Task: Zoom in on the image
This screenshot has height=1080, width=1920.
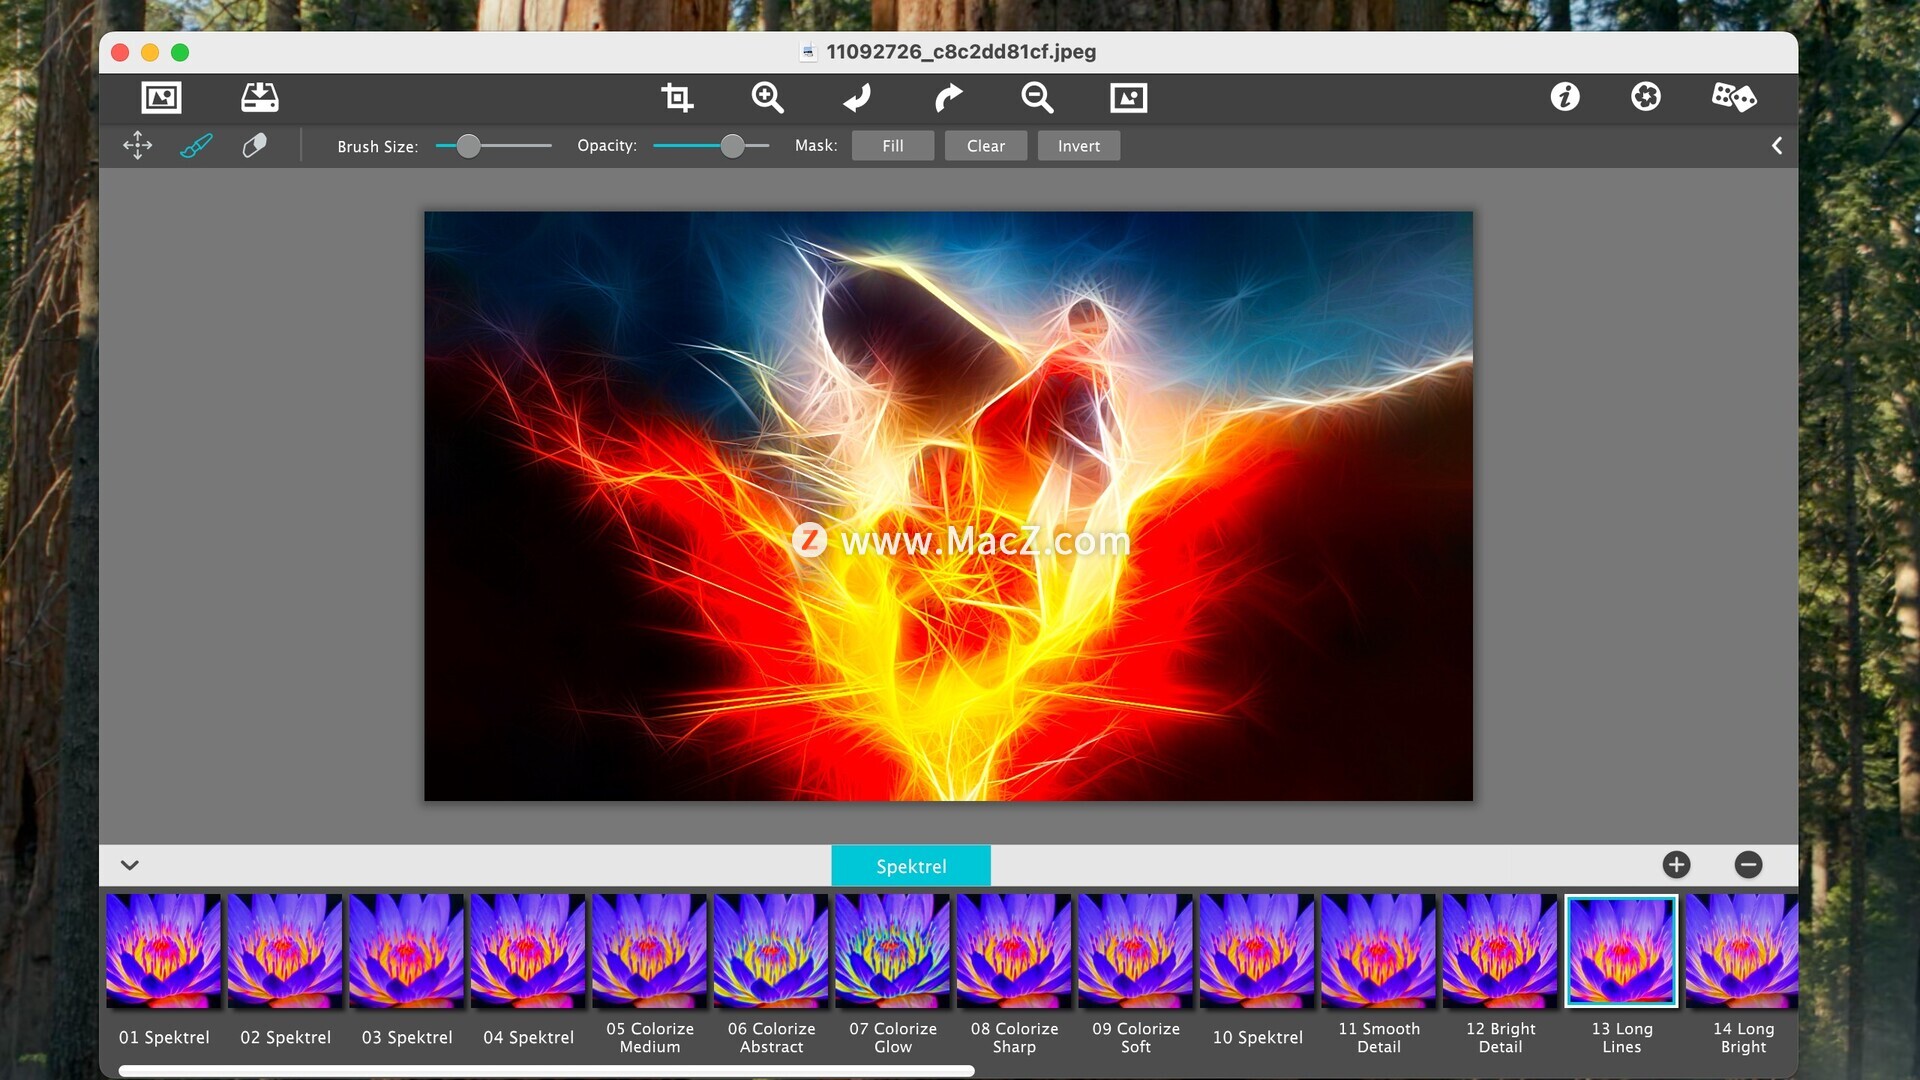Action: [x=767, y=97]
